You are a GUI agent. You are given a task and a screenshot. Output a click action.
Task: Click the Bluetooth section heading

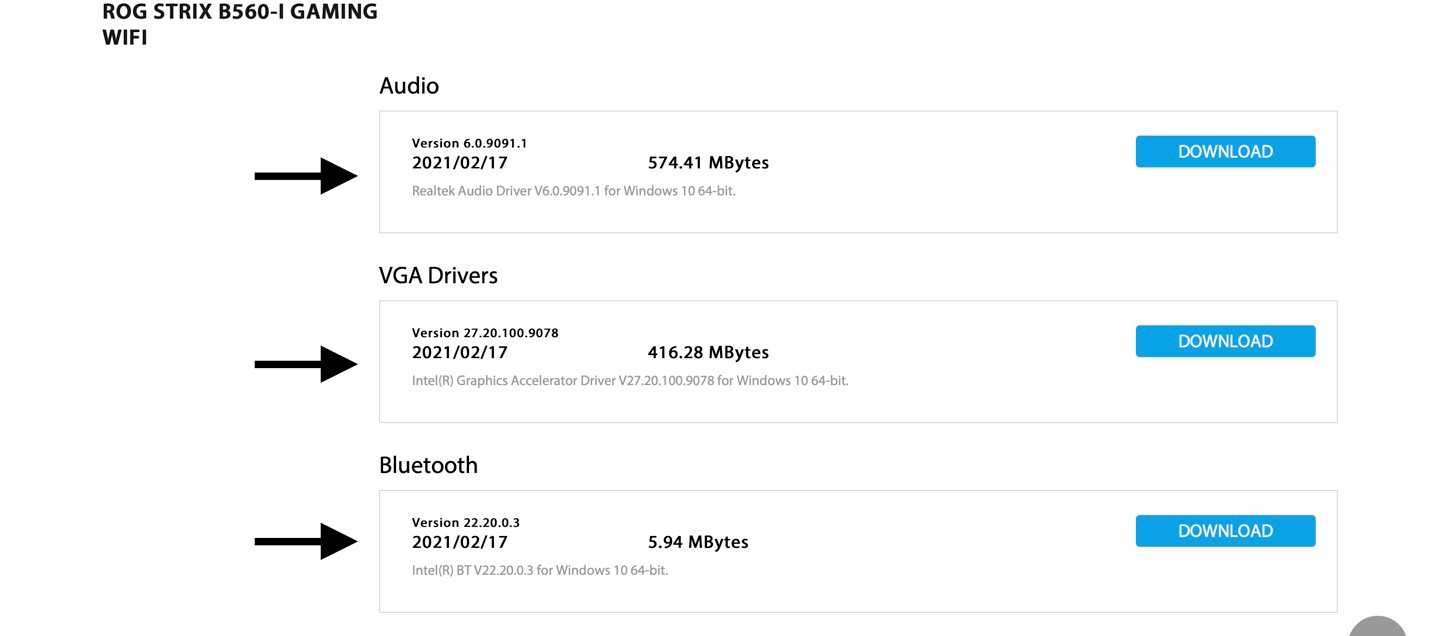click(428, 465)
